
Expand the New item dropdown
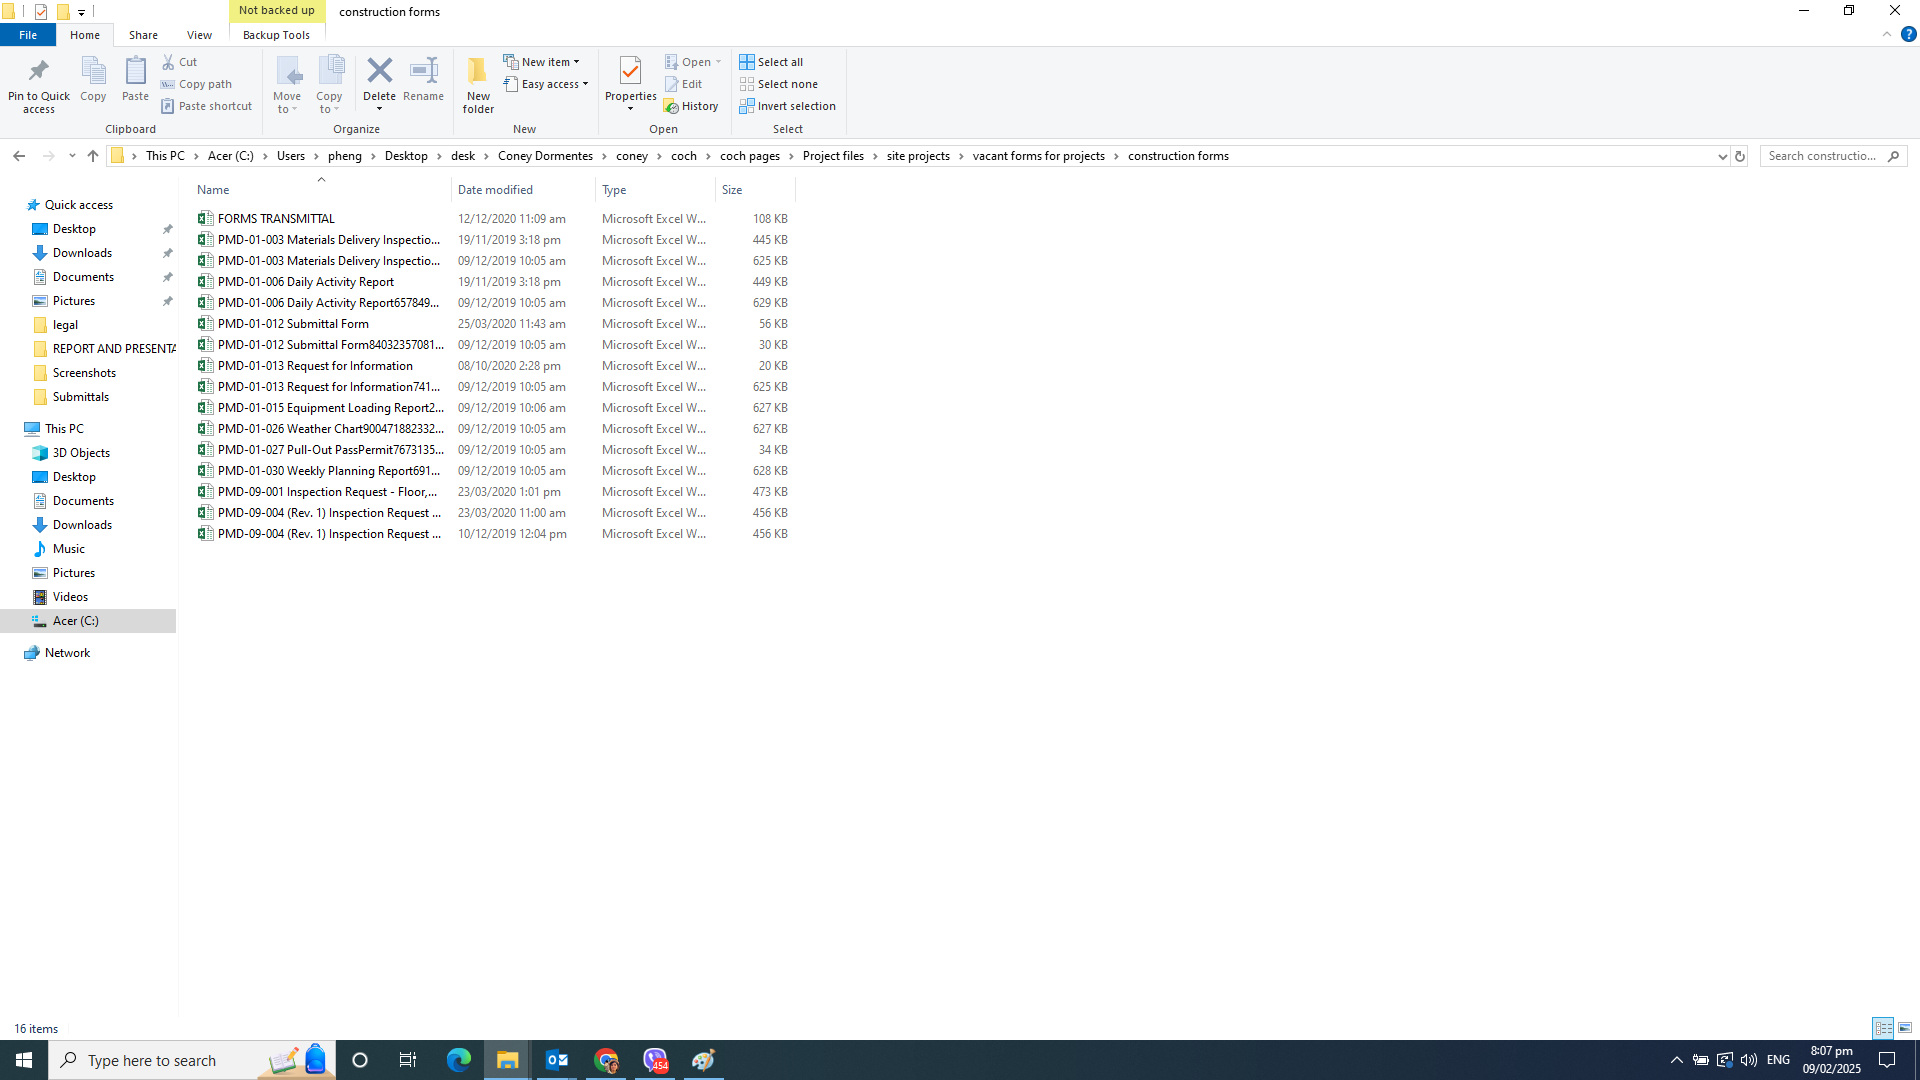(541, 62)
